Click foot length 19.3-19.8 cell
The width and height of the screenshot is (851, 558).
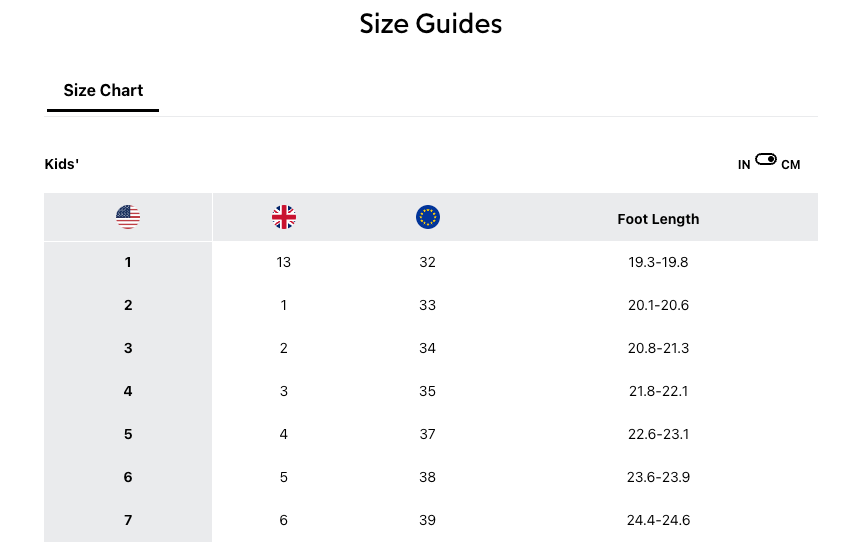[658, 262]
